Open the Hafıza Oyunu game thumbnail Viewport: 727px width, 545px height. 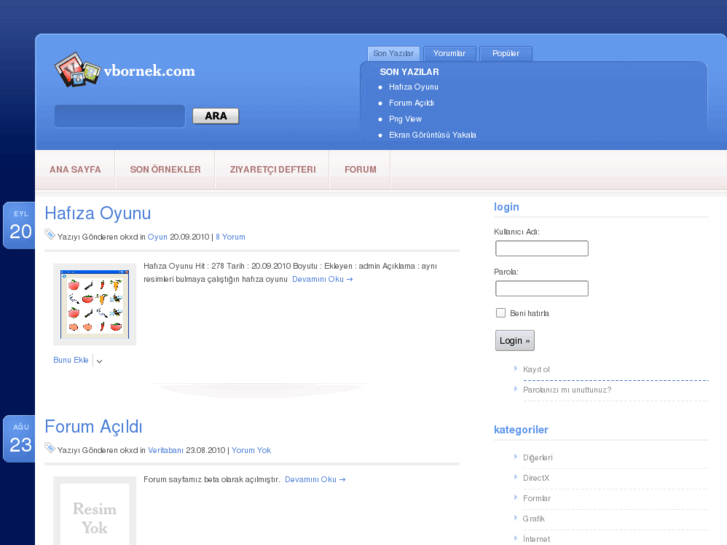click(x=95, y=304)
